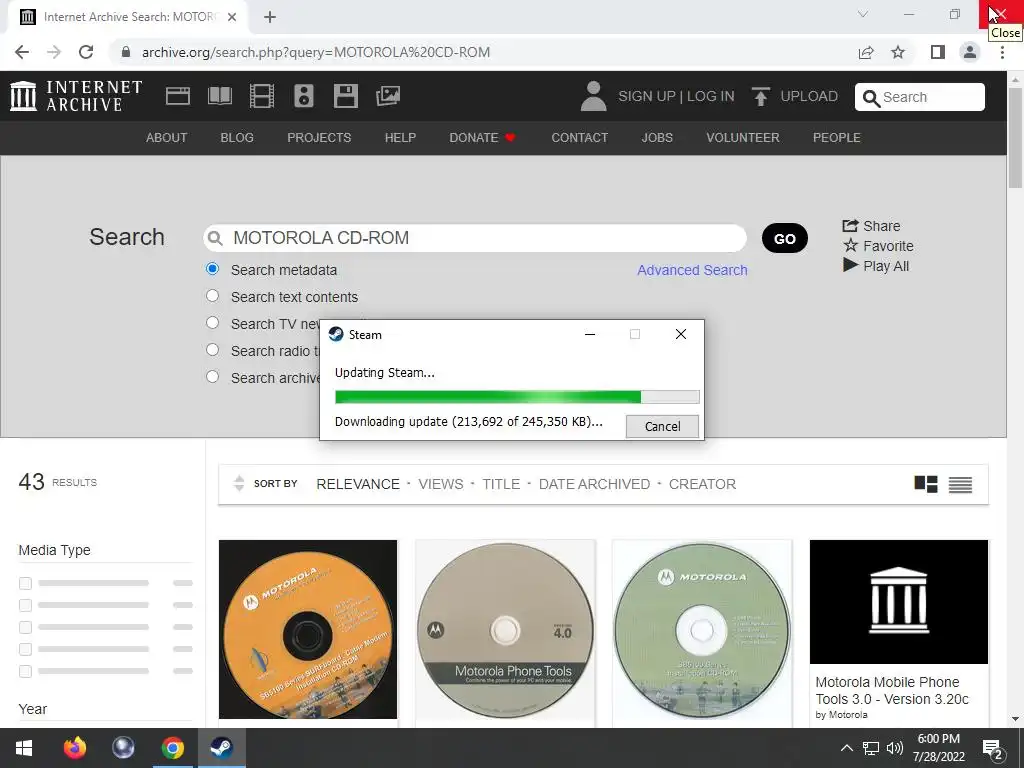Open the Texts book icon

click(x=219, y=96)
